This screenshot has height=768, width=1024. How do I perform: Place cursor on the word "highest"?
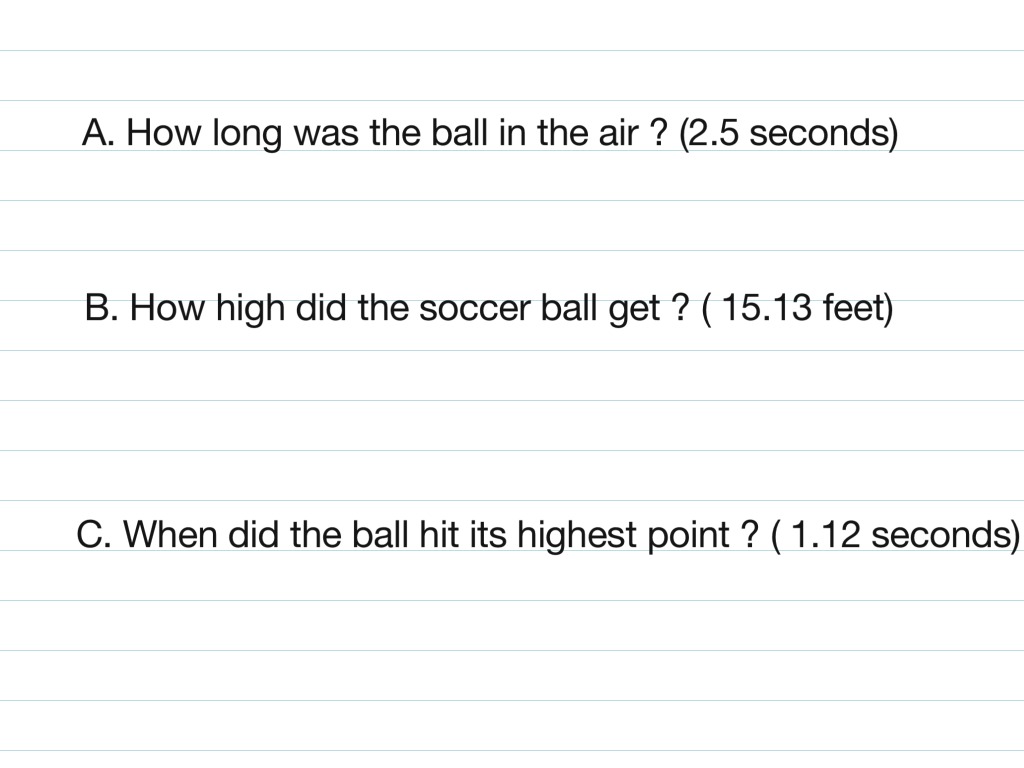[577, 536]
